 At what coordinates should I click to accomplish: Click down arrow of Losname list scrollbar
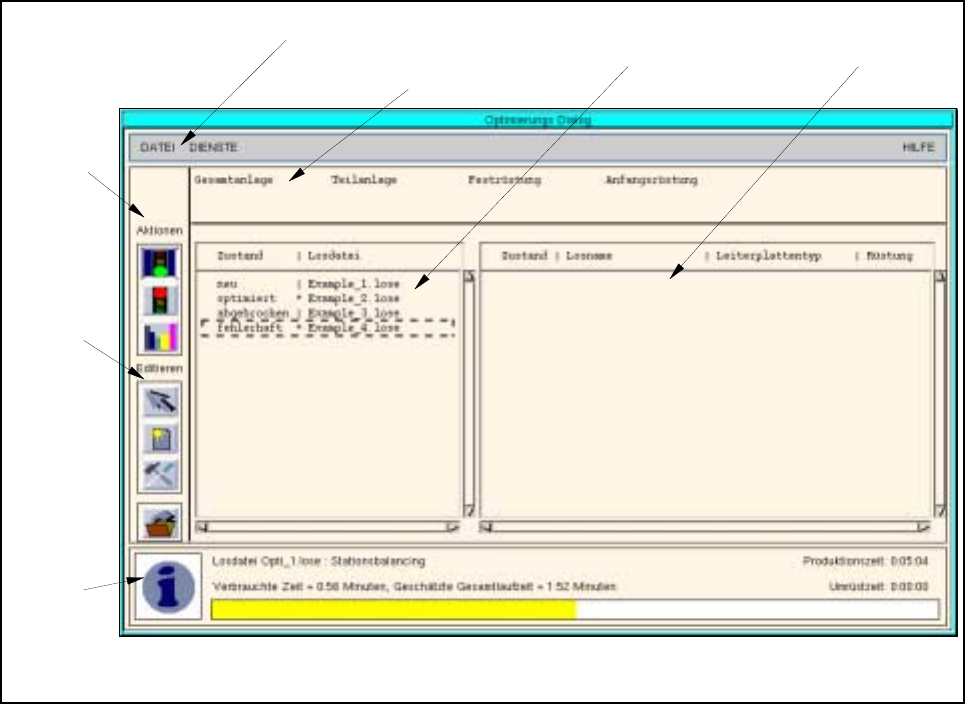(940, 511)
